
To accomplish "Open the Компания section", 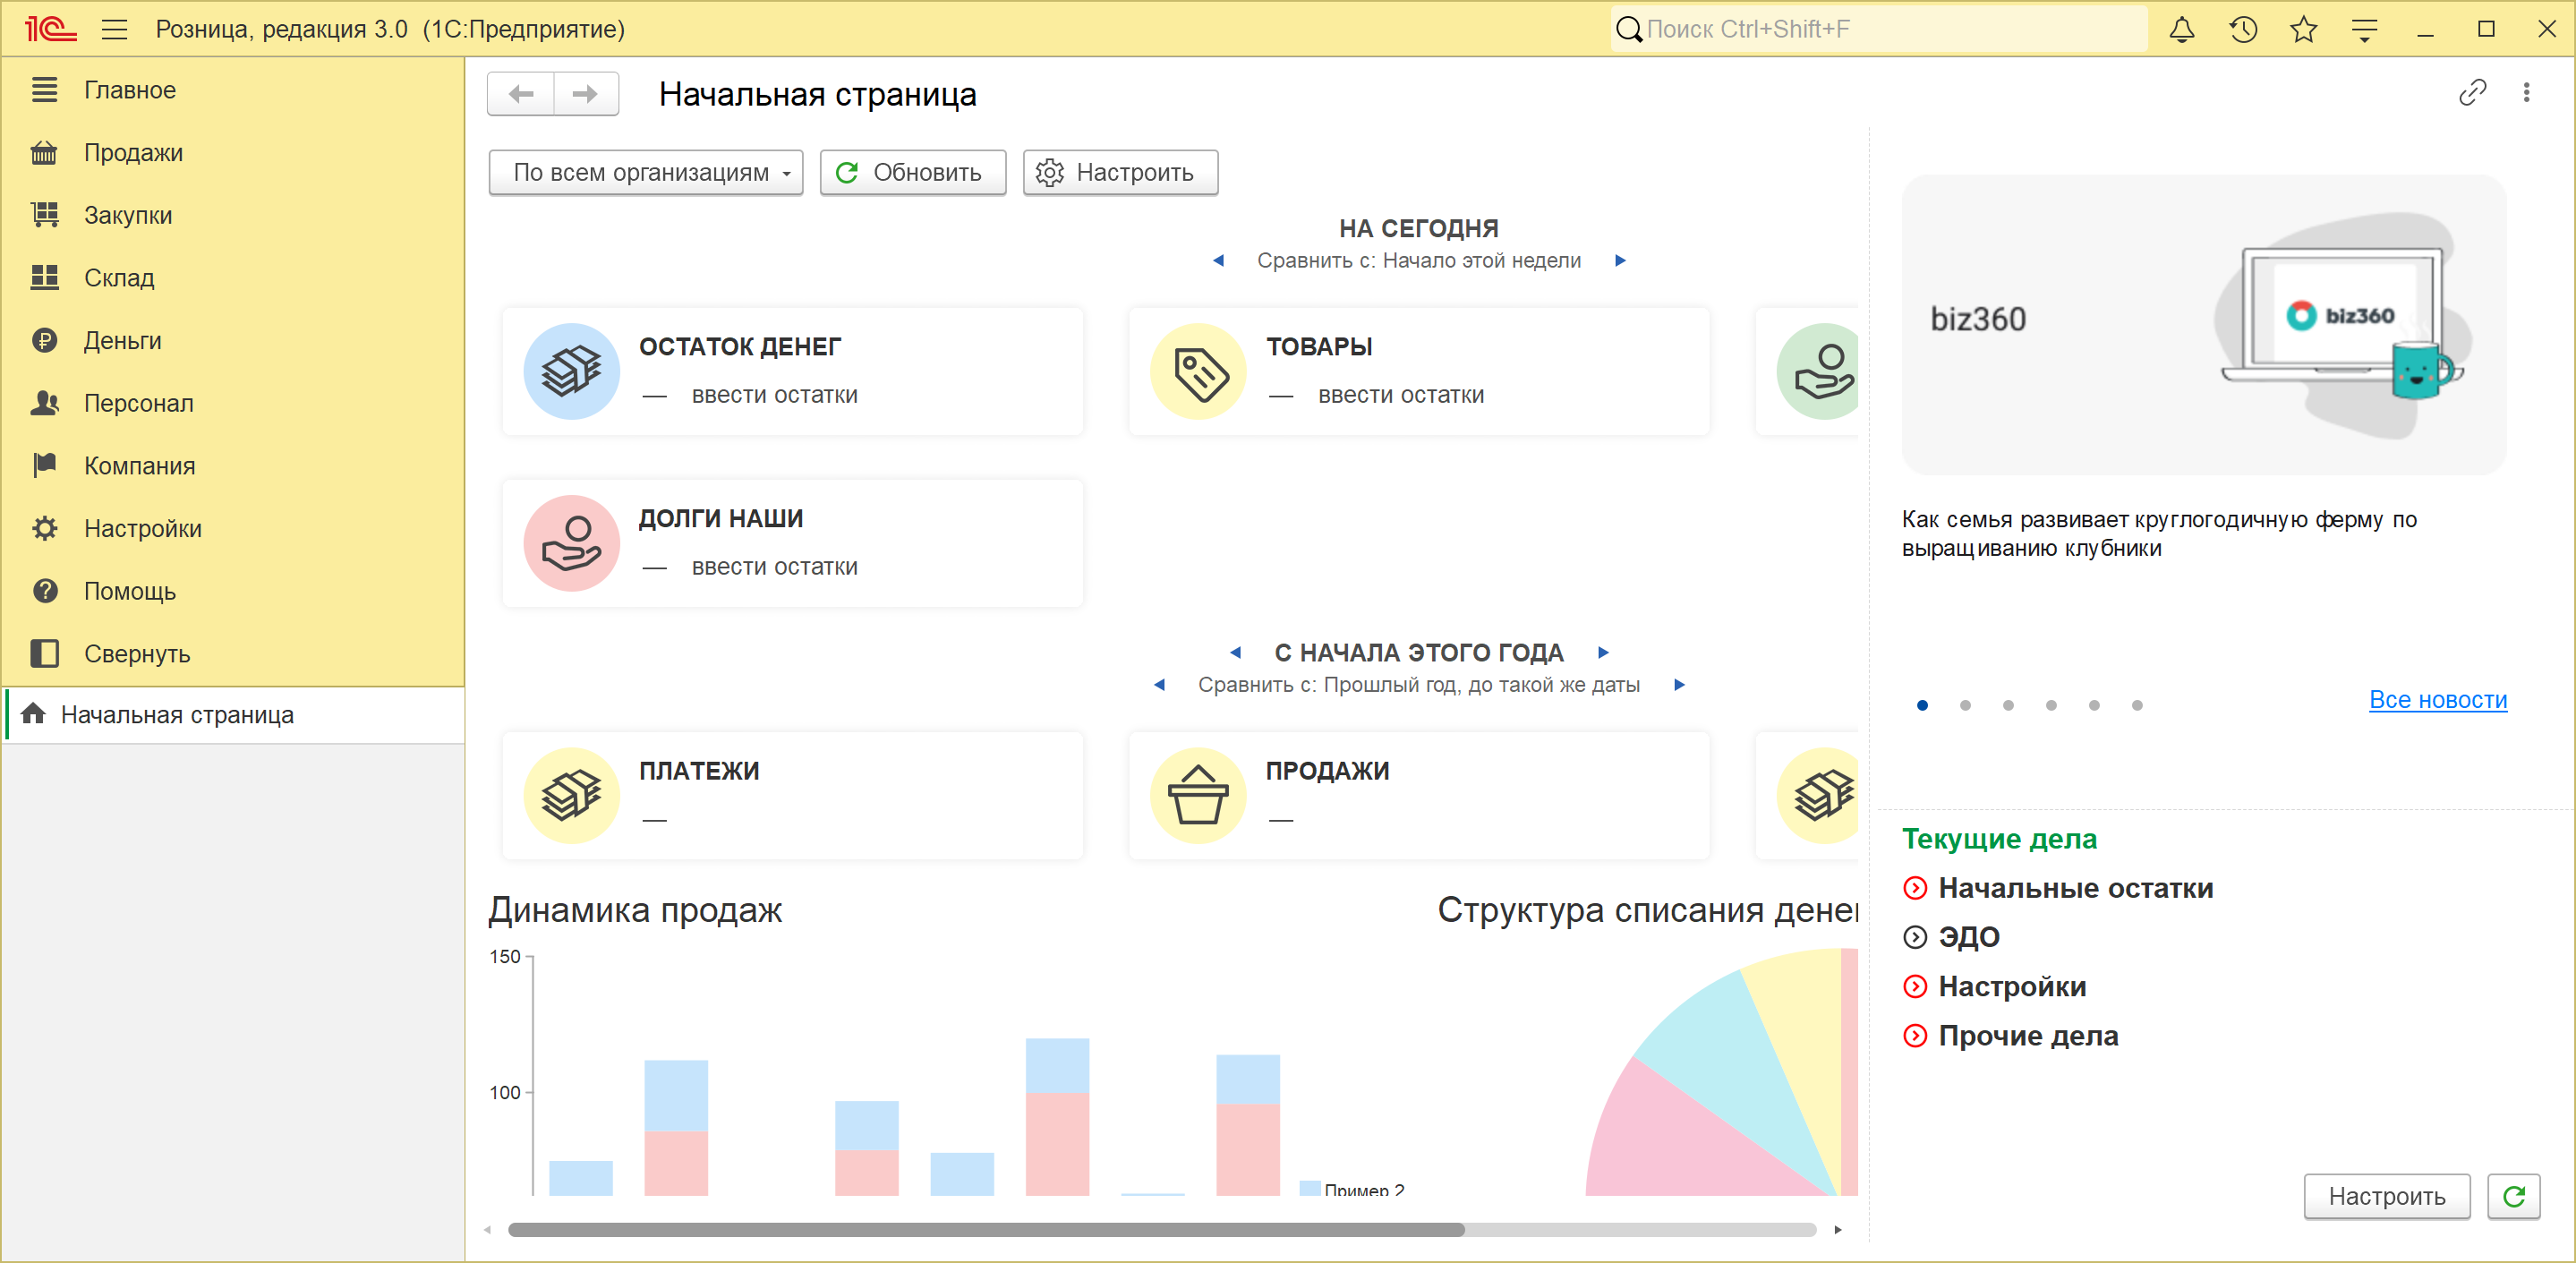I will 232,466.
